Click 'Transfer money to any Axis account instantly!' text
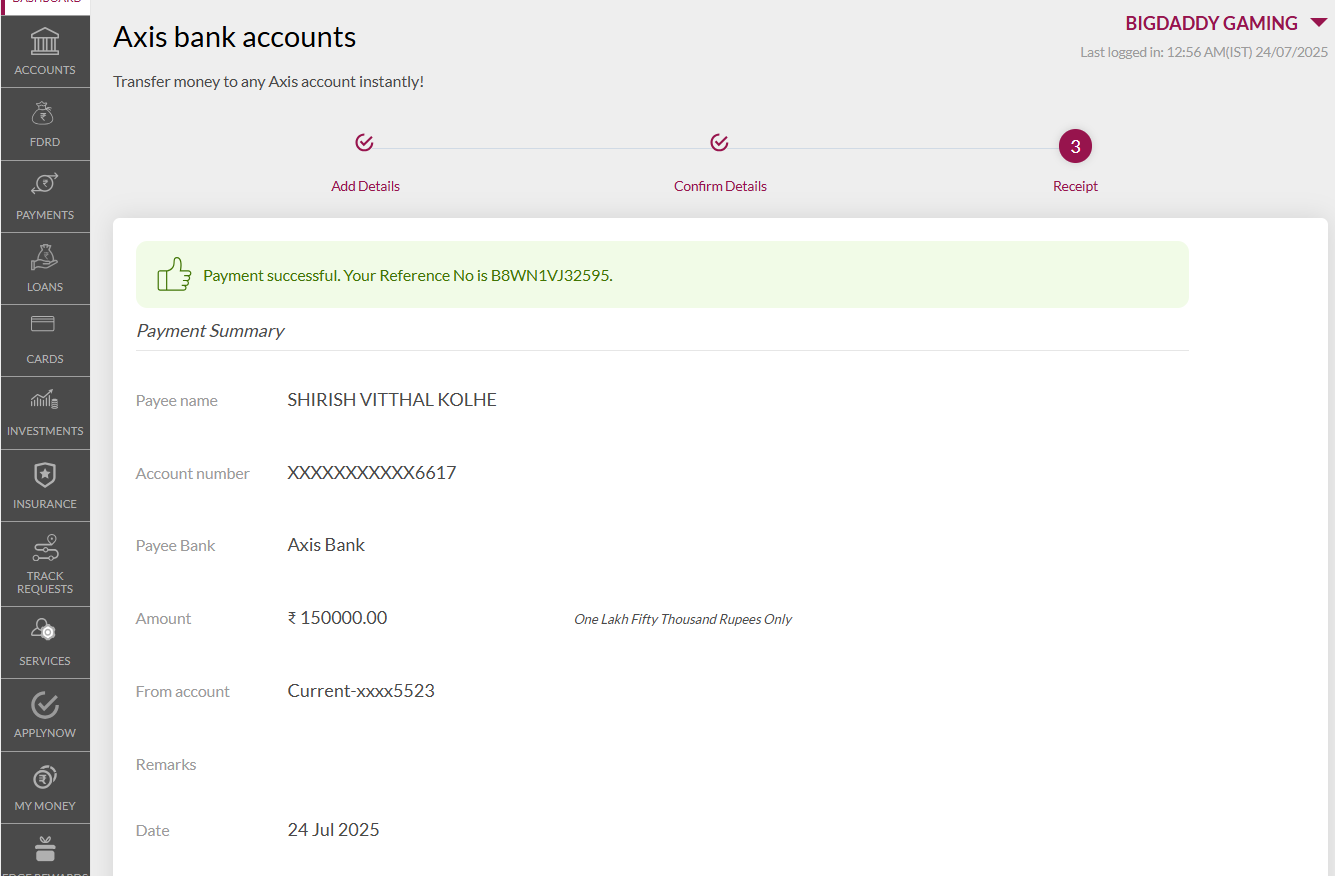This screenshot has height=876, width=1335. pos(268,81)
